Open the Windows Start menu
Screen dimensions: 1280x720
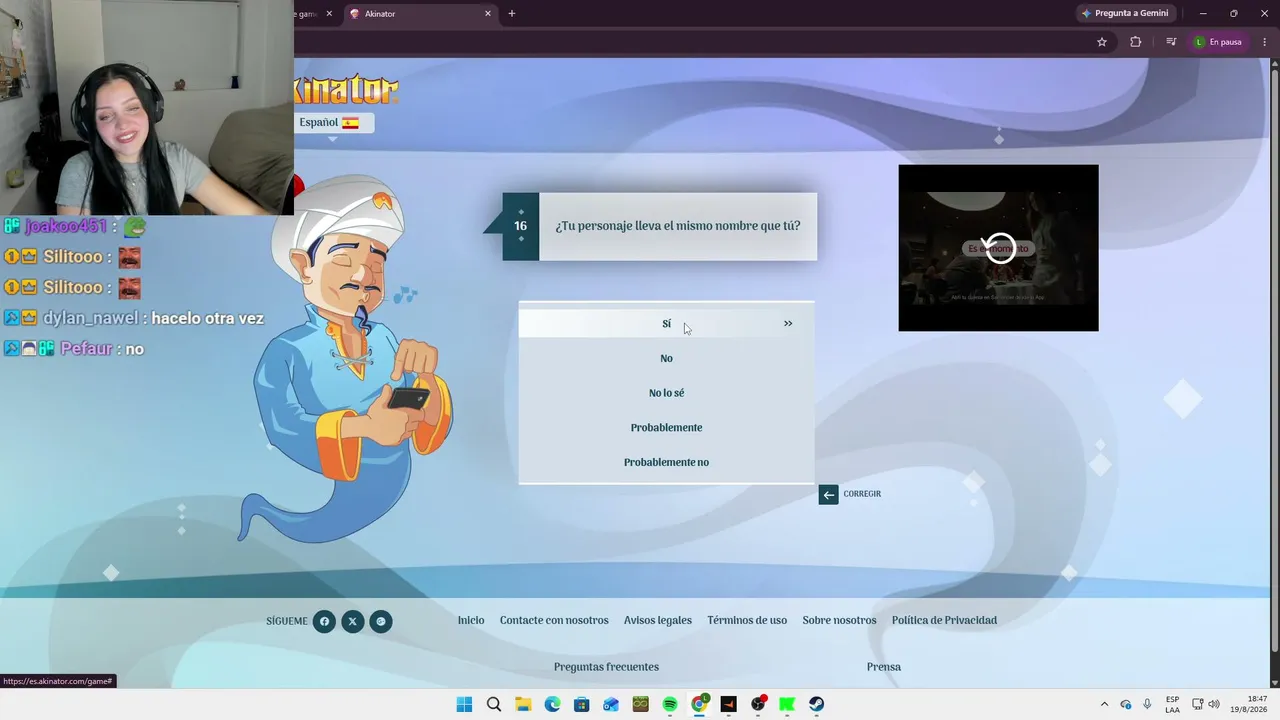click(464, 704)
